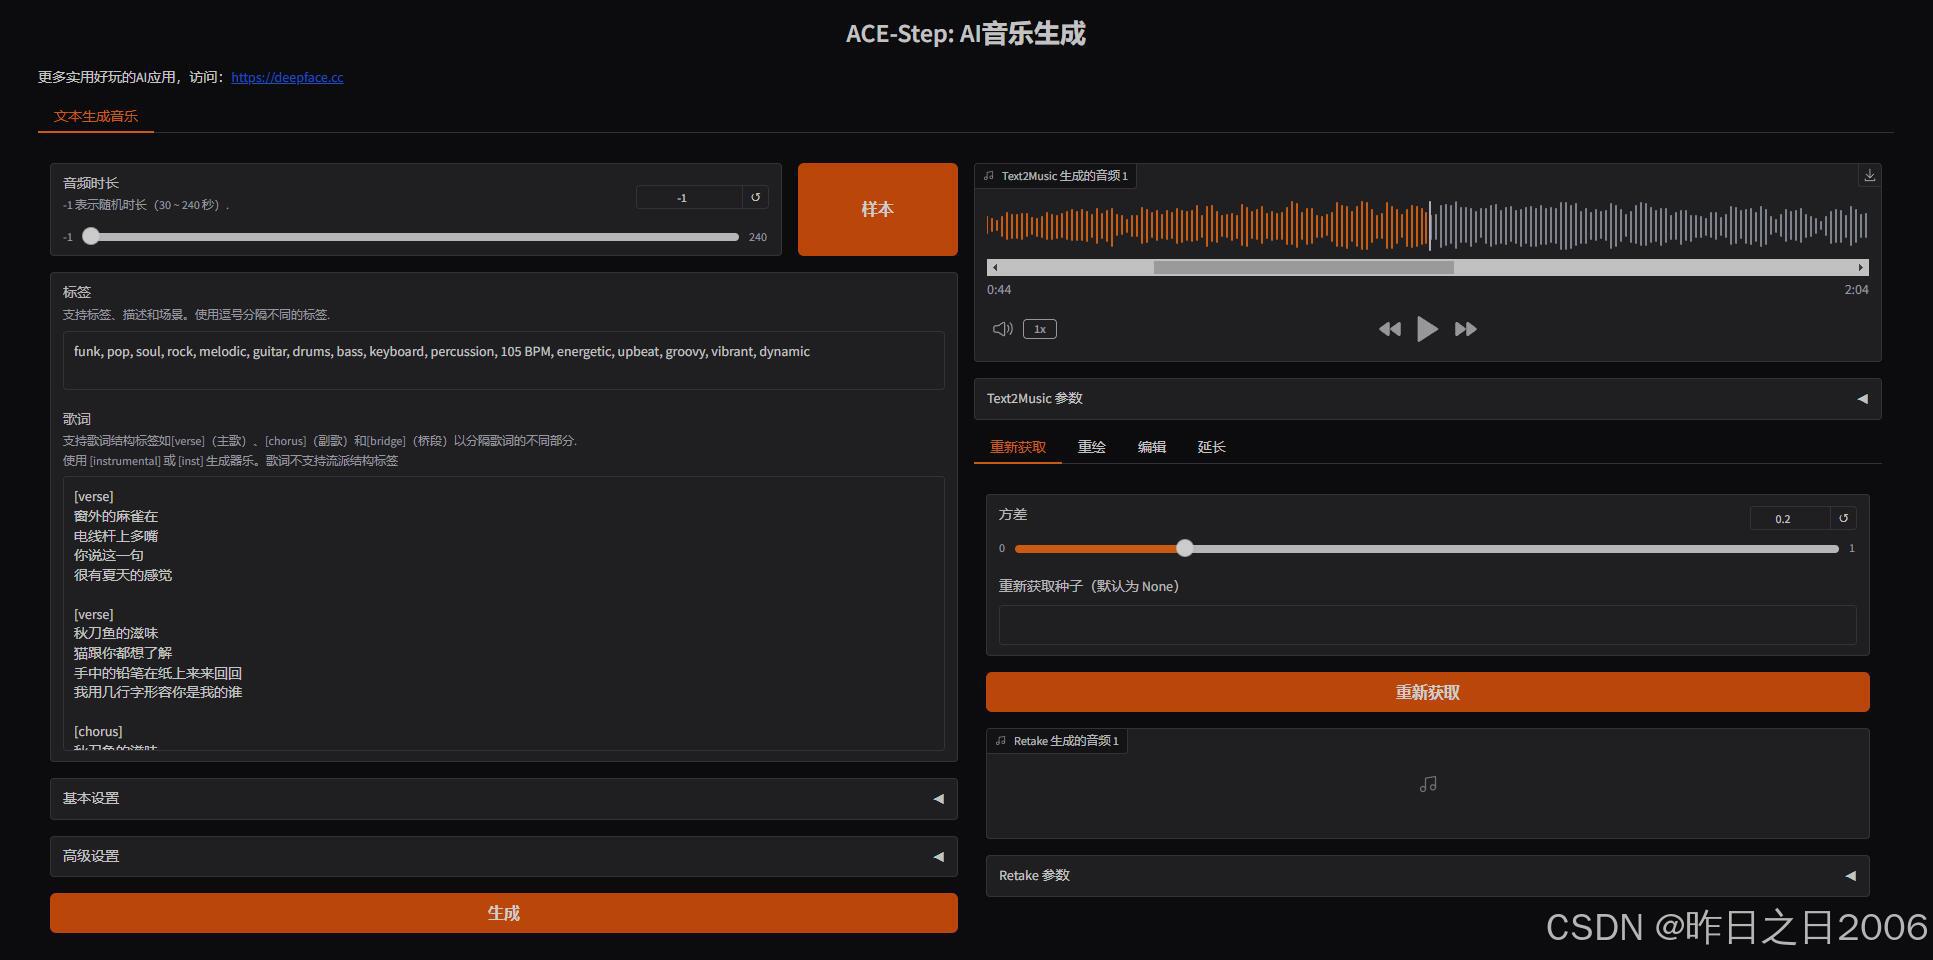Click the 样本 sample button
Image resolution: width=1933 pixels, height=960 pixels.
[x=878, y=209]
